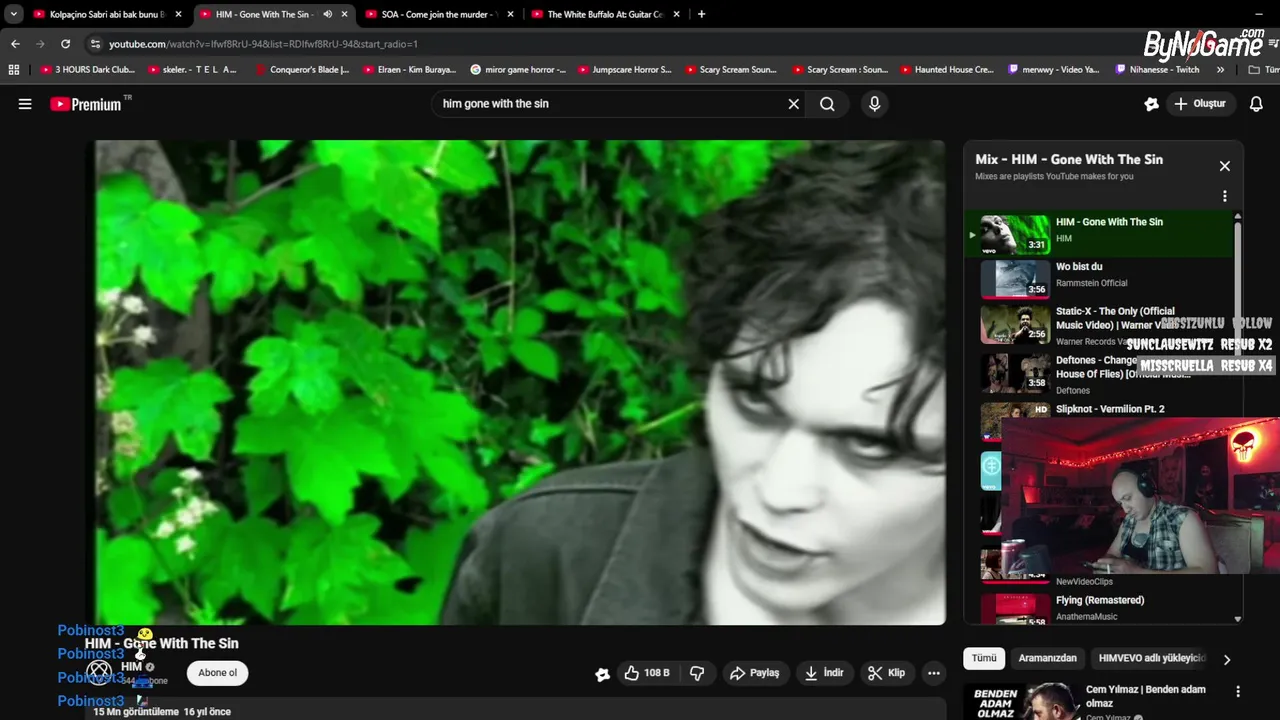Open site information icon in address bar
1280x720 pixels.
click(x=95, y=44)
